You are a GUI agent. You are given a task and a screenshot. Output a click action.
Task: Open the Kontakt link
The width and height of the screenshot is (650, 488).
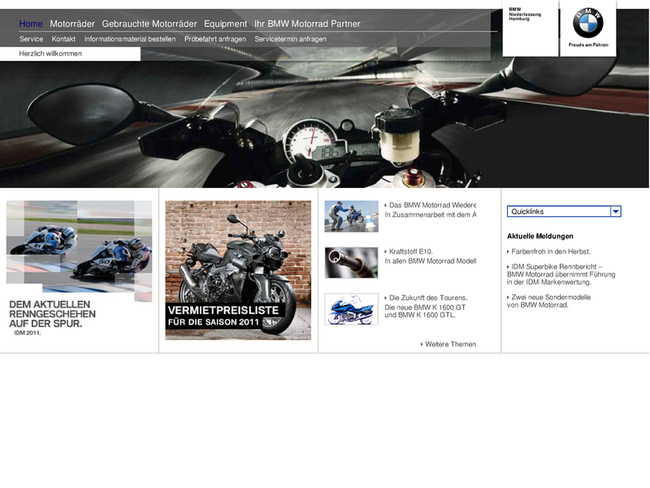[63, 39]
